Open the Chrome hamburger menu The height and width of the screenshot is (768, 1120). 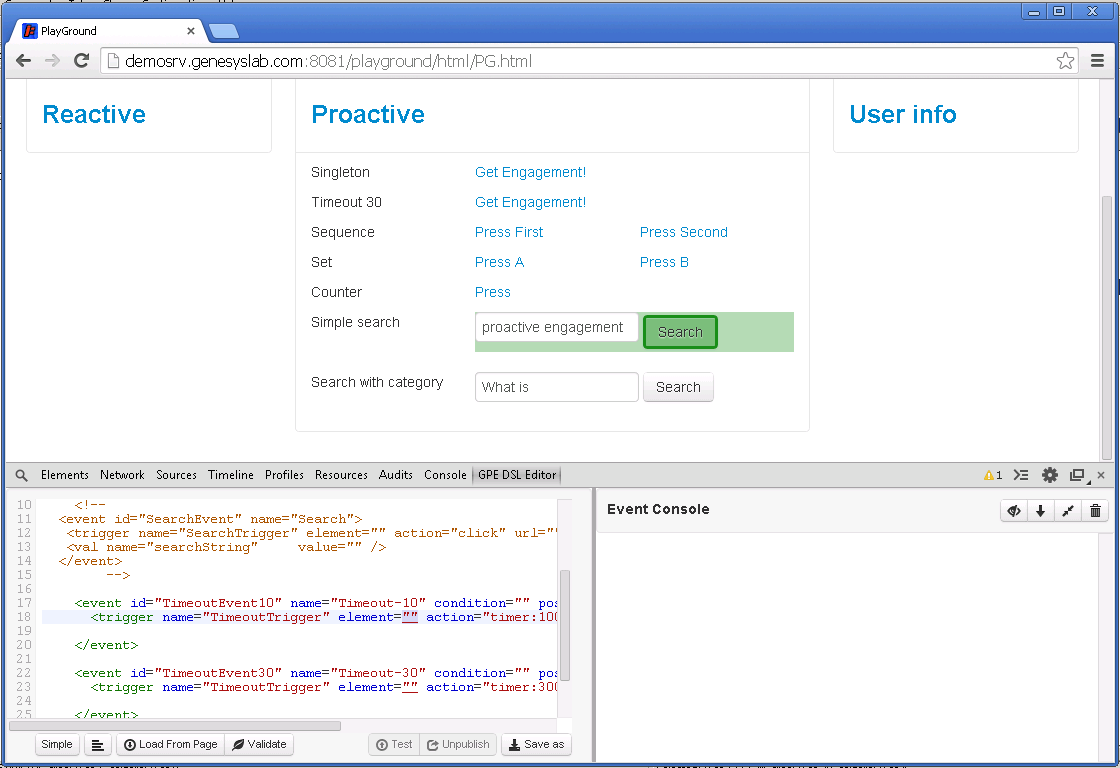tap(1098, 61)
